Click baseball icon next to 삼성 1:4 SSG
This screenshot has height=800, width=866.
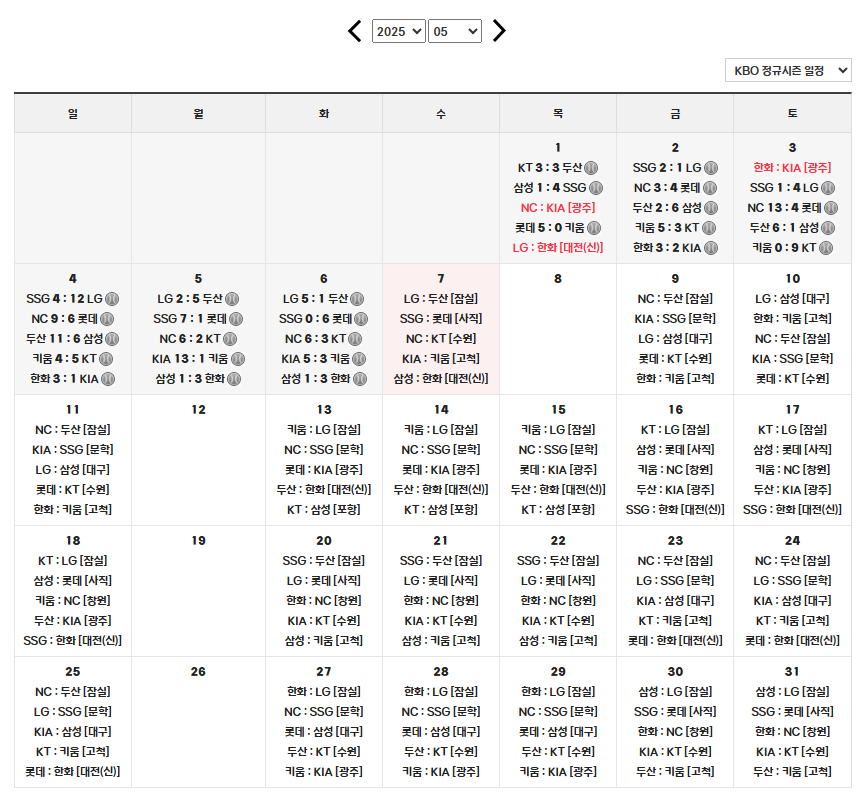point(596,188)
